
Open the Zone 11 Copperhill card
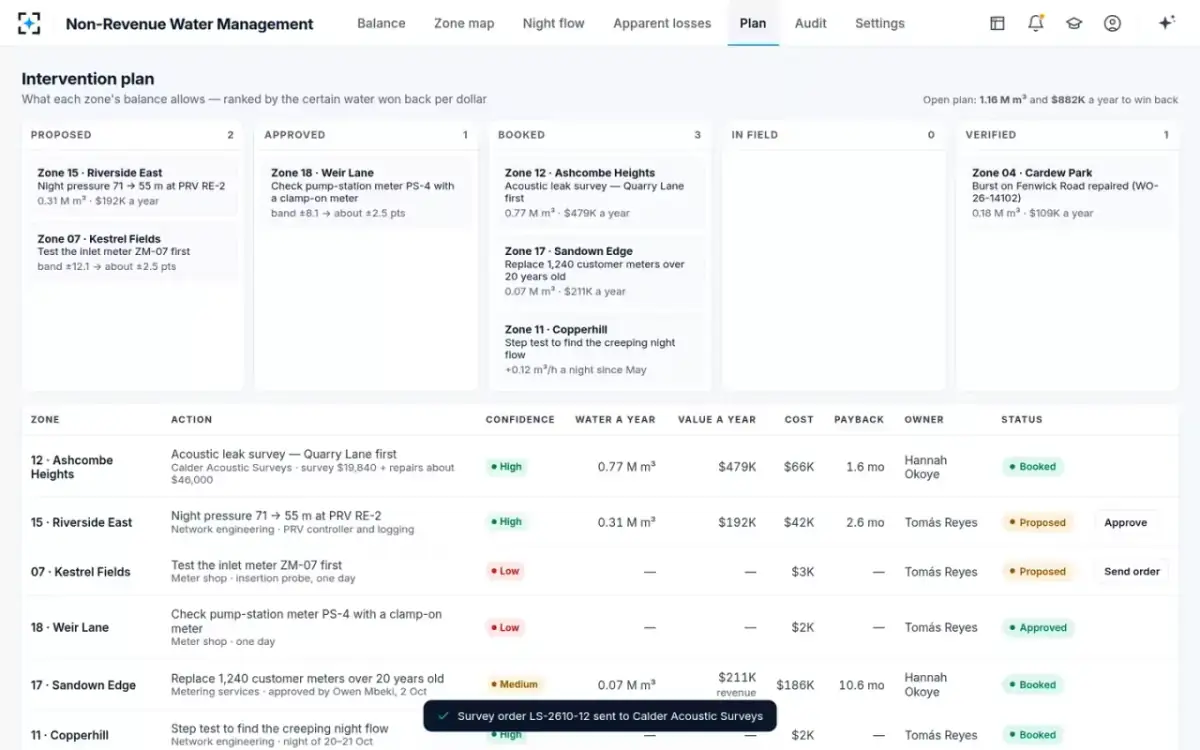(601, 349)
